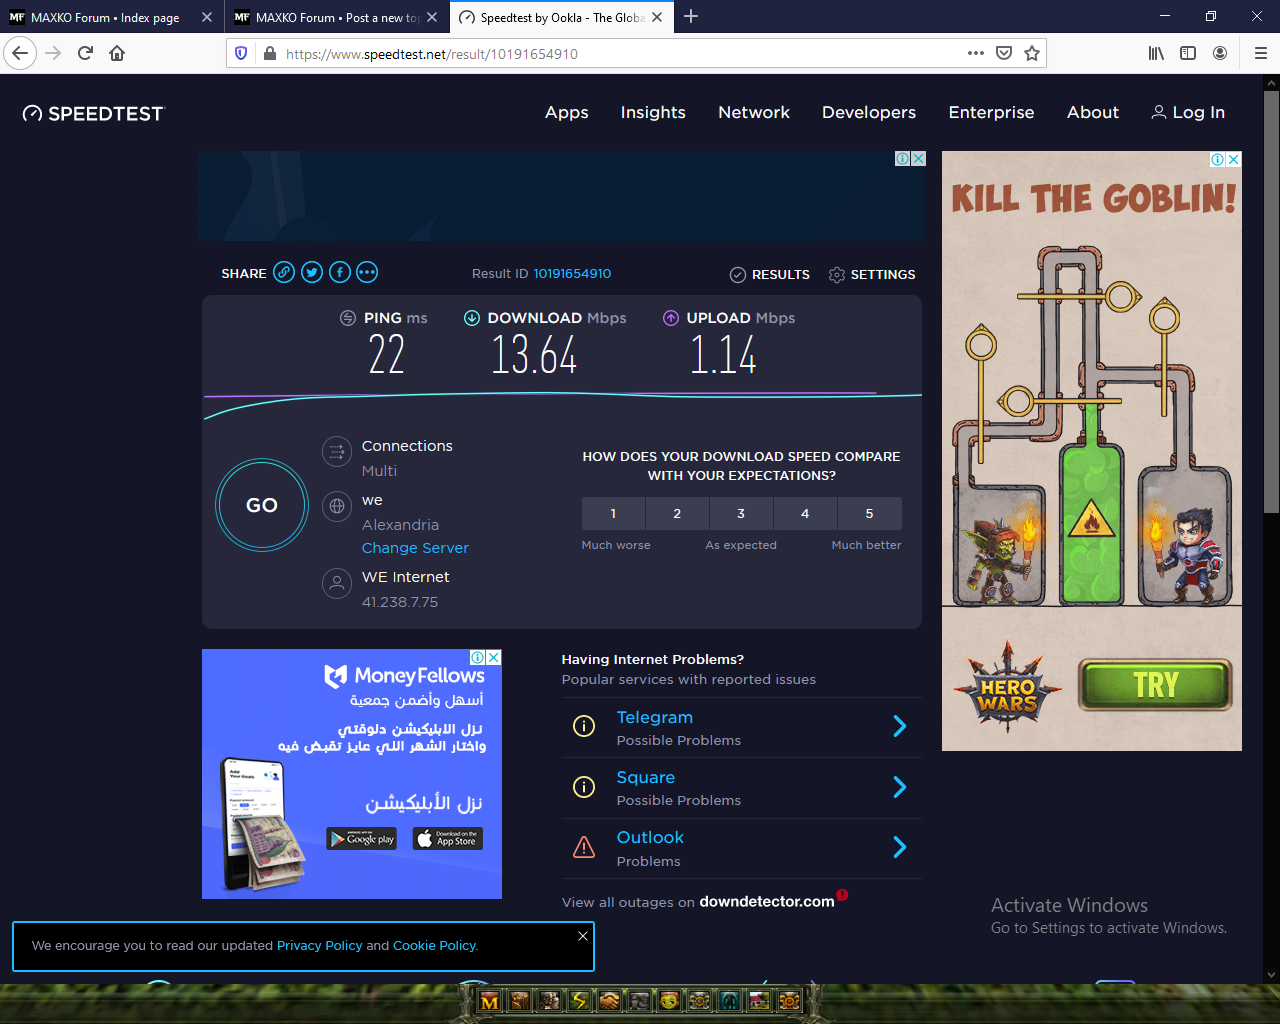Toggle the sidebar view icon
The image size is (1280, 1024).
1188,53
